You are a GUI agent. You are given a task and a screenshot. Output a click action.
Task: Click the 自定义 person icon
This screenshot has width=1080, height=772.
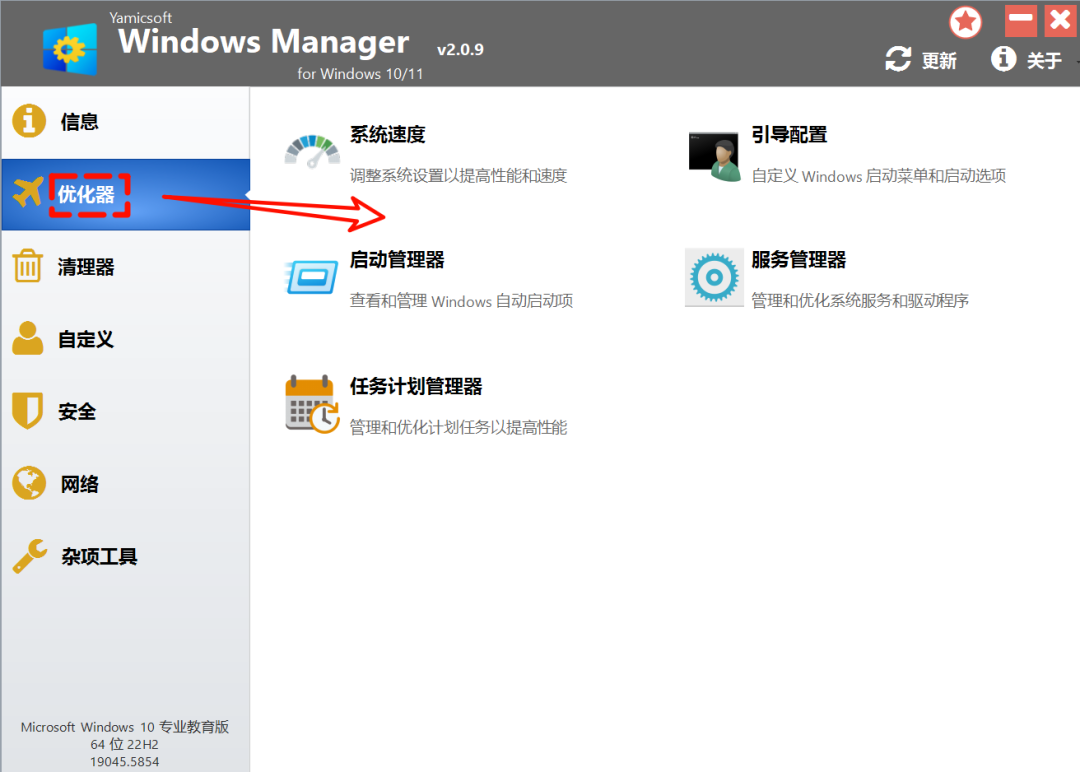pos(28,338)
